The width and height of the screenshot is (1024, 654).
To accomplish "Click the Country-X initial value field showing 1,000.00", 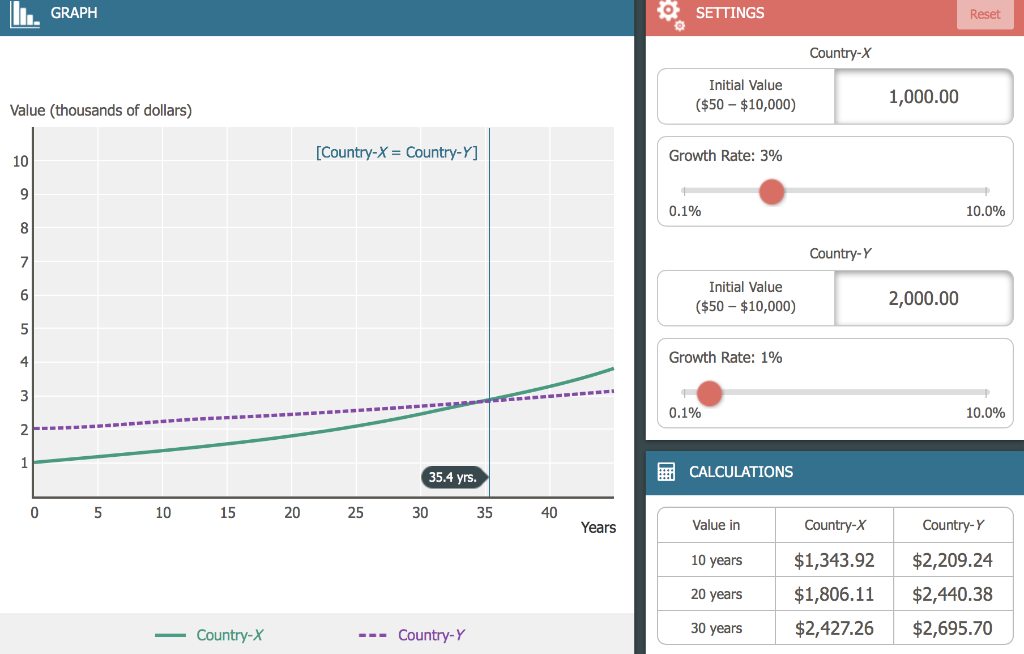I will tap(922, 96).
